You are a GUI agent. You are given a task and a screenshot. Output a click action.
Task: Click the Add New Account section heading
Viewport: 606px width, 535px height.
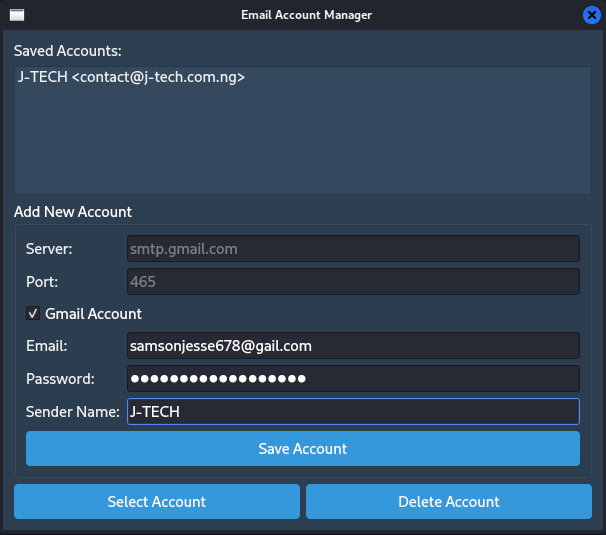(73, 212)
